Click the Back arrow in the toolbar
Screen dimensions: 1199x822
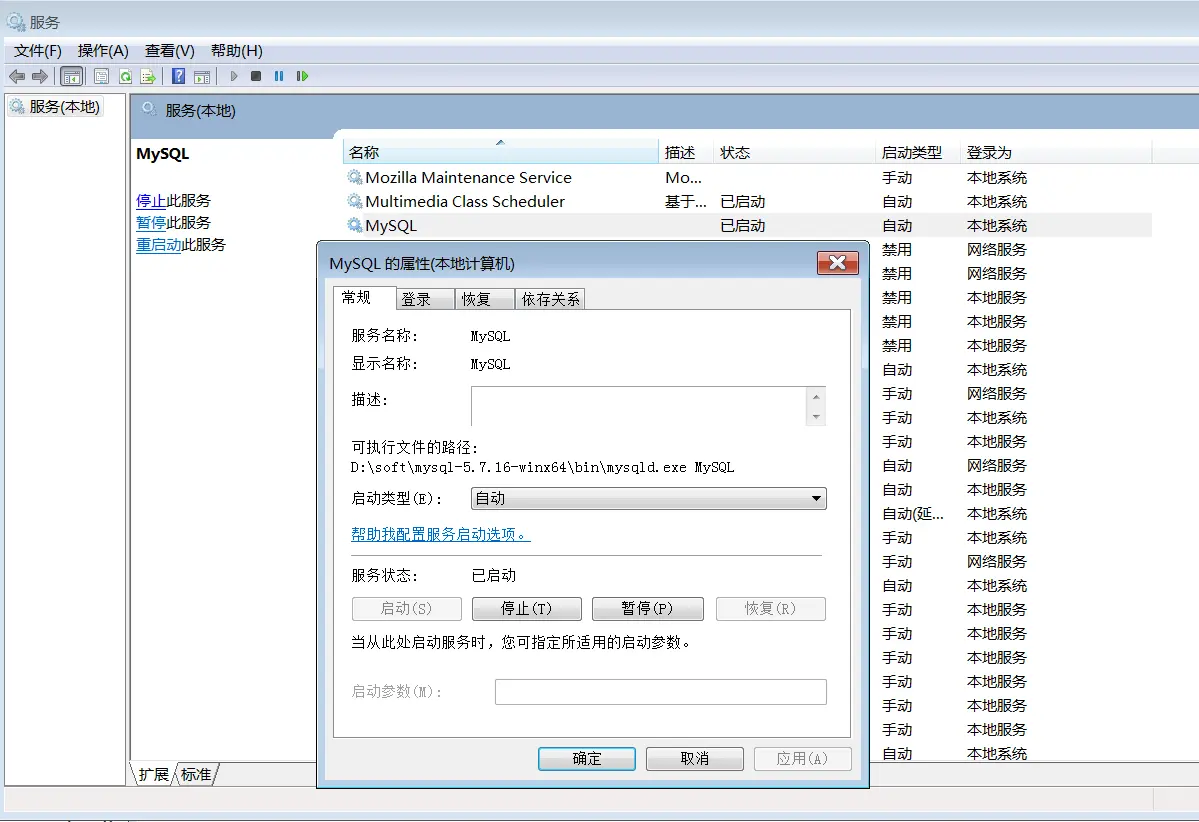point(16,76)
